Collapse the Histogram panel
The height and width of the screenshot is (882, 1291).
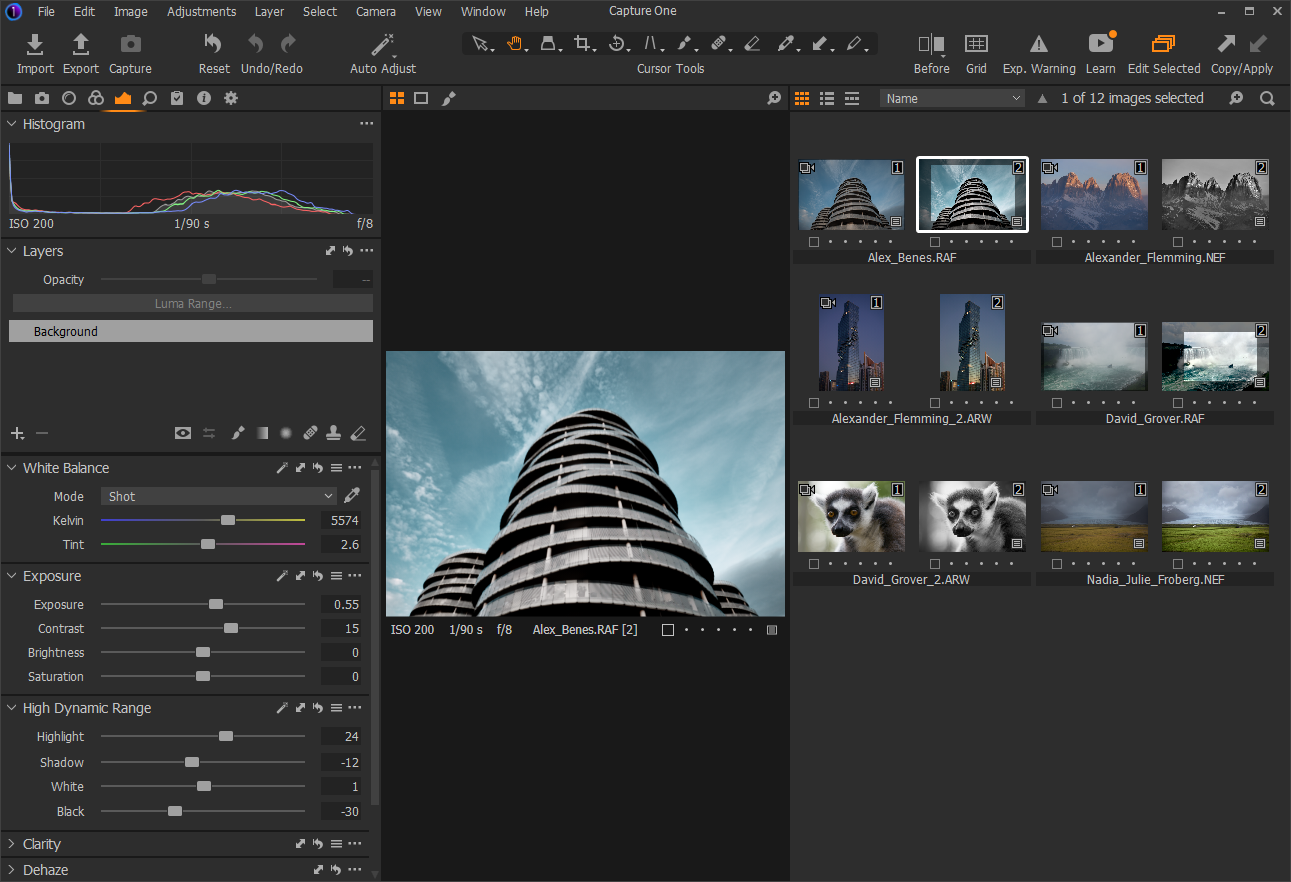(12, 124)
